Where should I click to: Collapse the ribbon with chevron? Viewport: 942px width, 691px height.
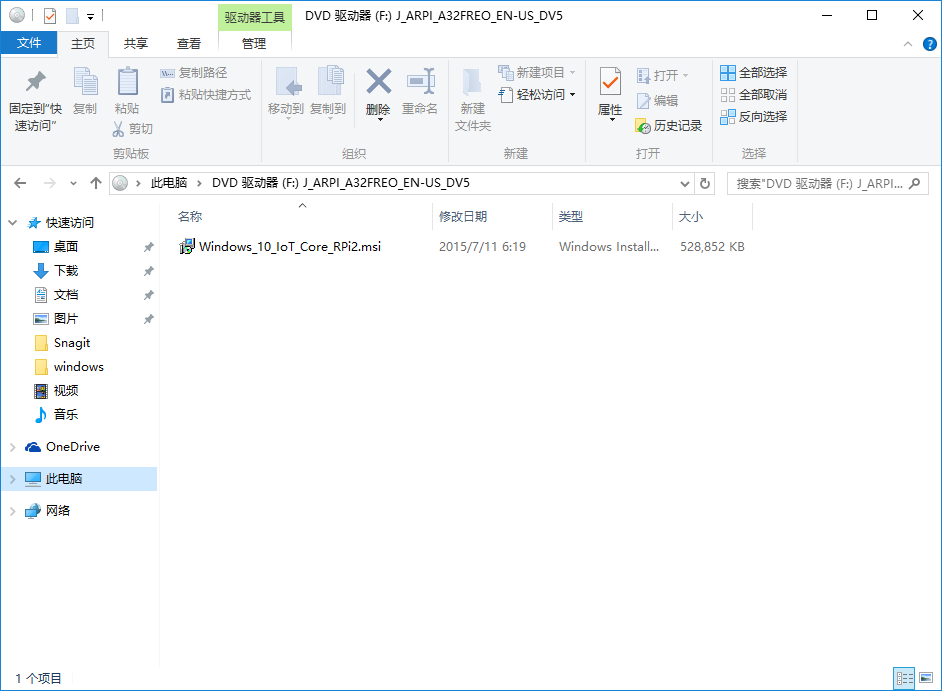[x=908, y=44]
